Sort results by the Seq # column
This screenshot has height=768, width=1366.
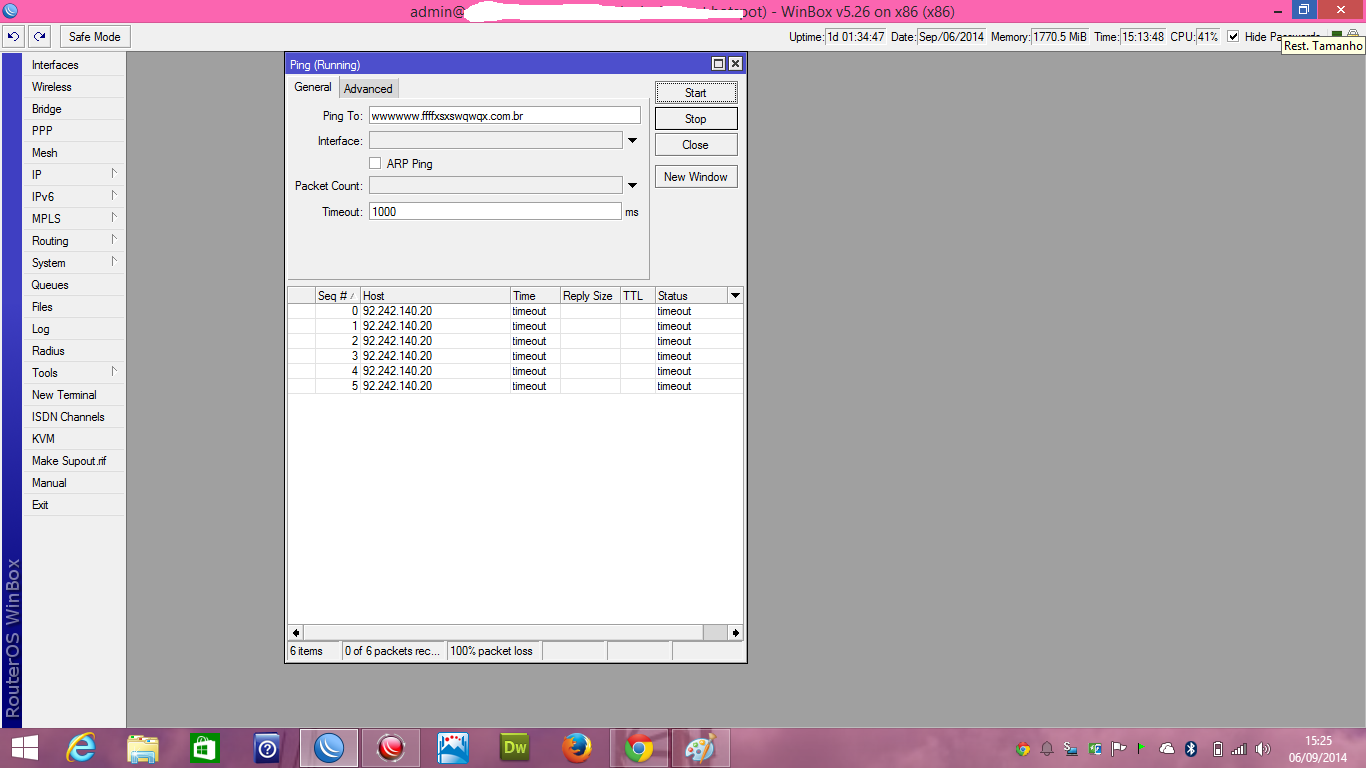click(337, 296)
